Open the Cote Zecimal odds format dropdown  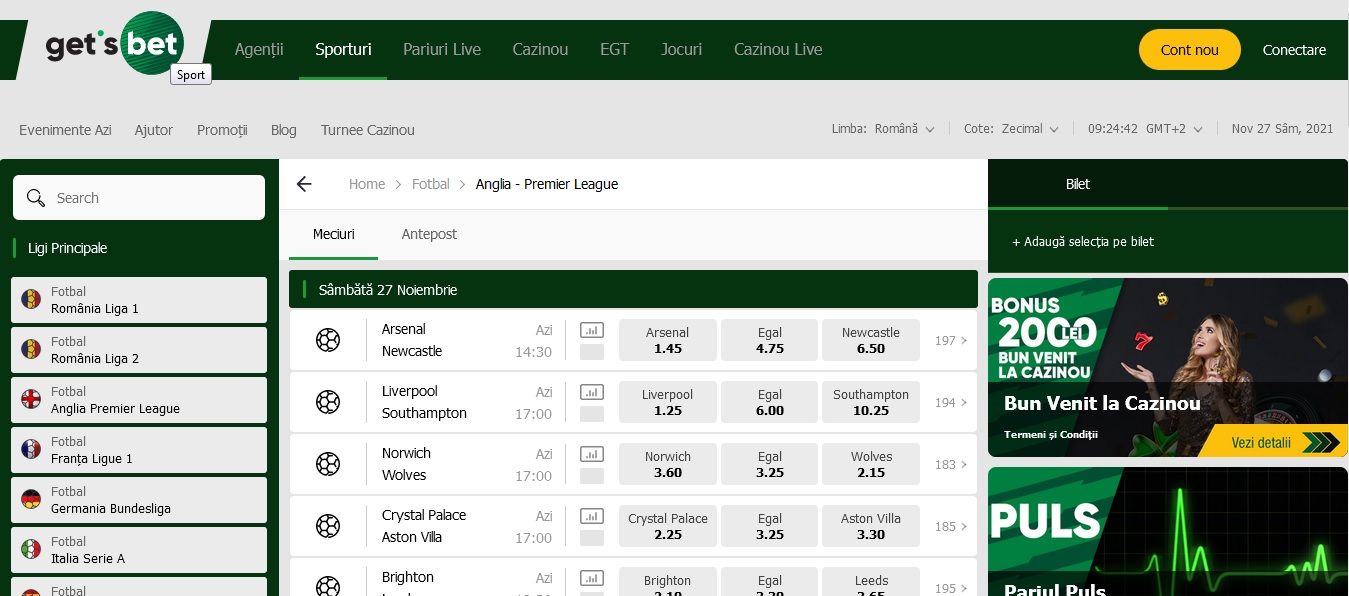pos(1012,129)
